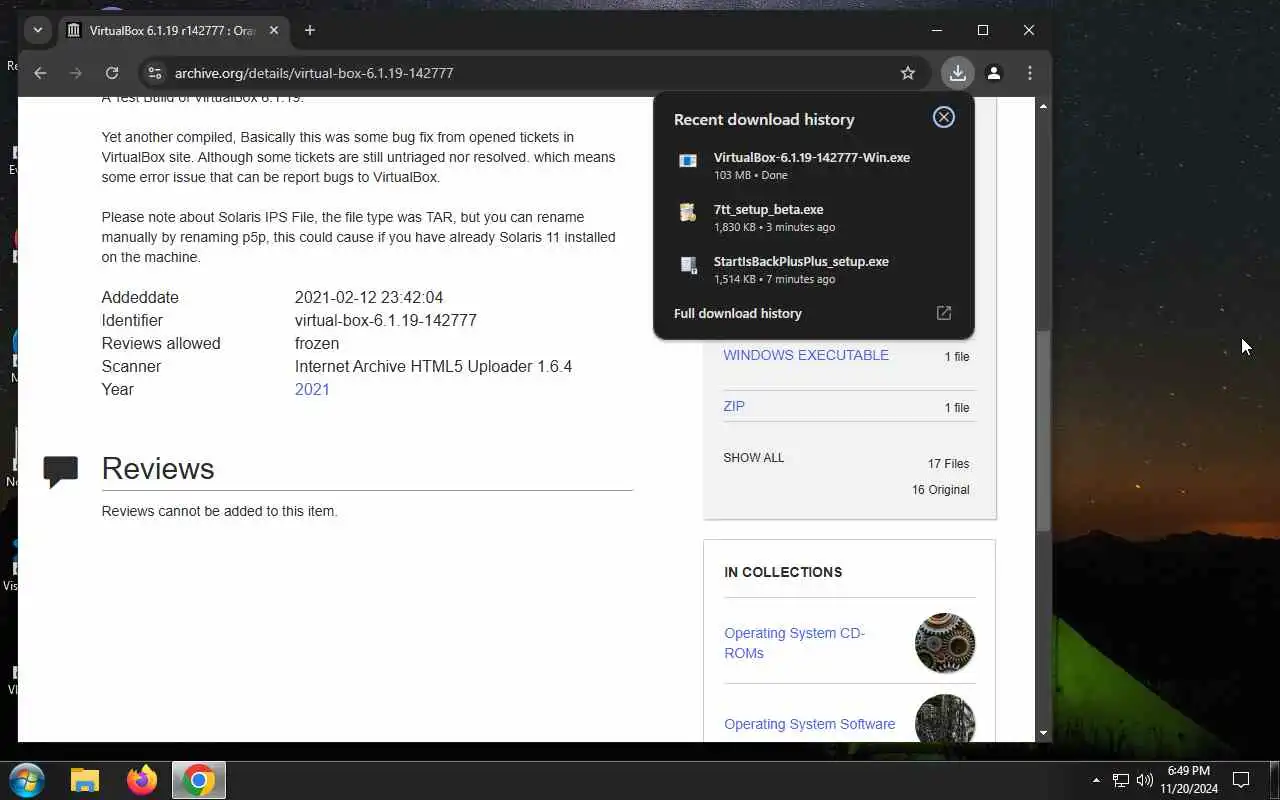Open Operating System CD-ROMs collection link
The height and width of the screenshot is (800, 1280).
(x=794, y=643)
